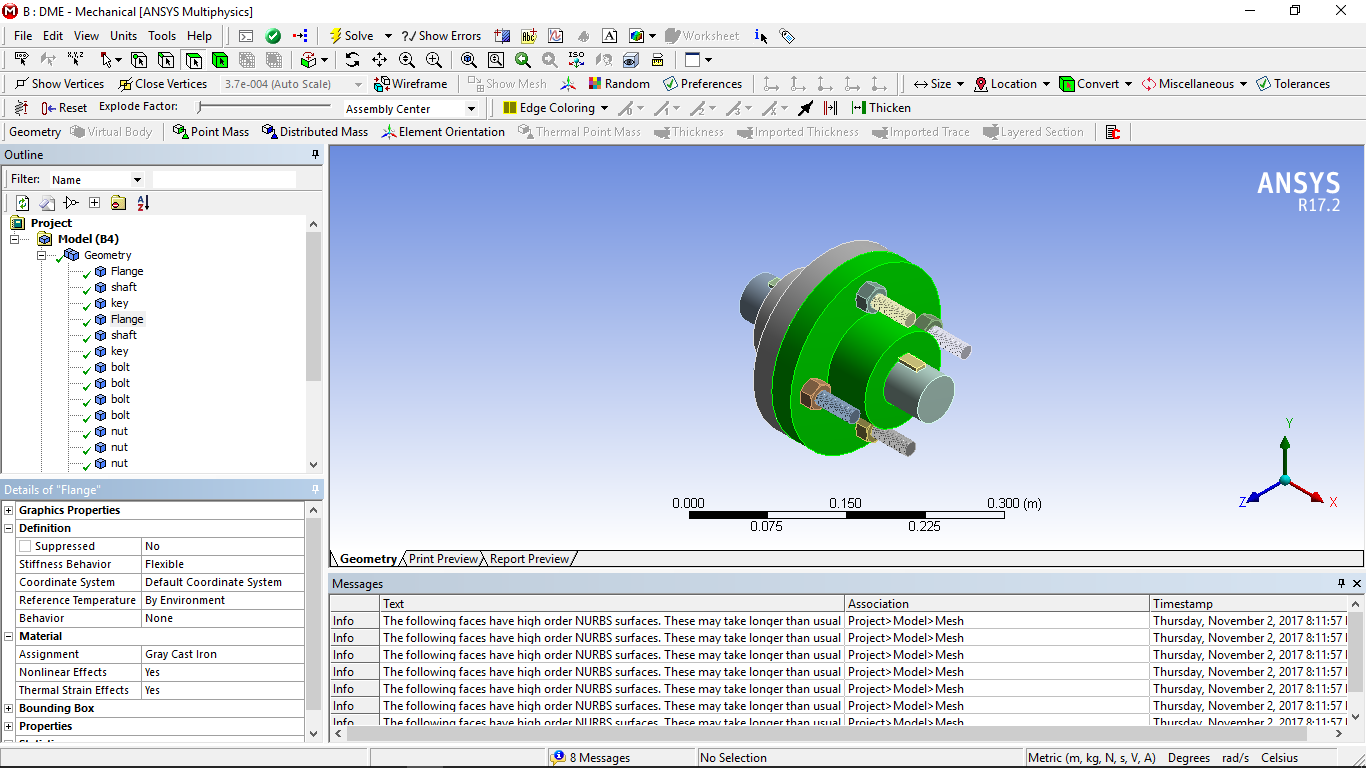Click the Comment annotation icon
The image size is (1366, 768).
click(x=609, y=36)
